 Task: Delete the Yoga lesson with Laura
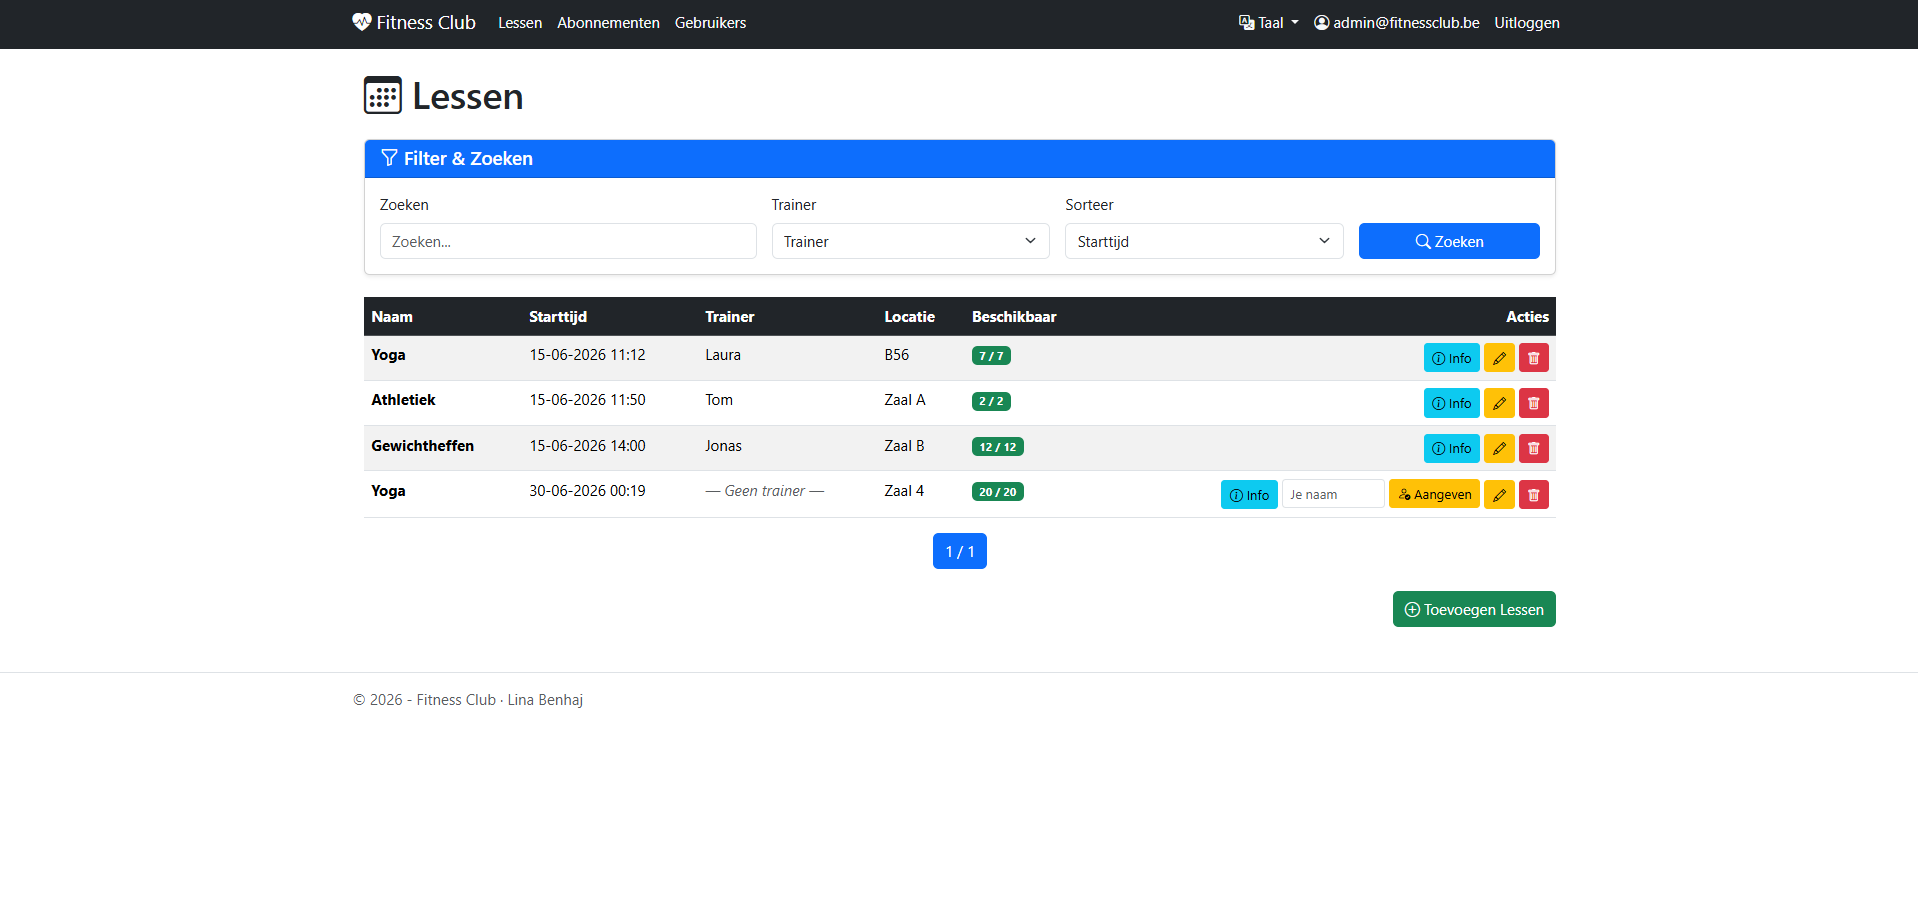point(1533,358)
